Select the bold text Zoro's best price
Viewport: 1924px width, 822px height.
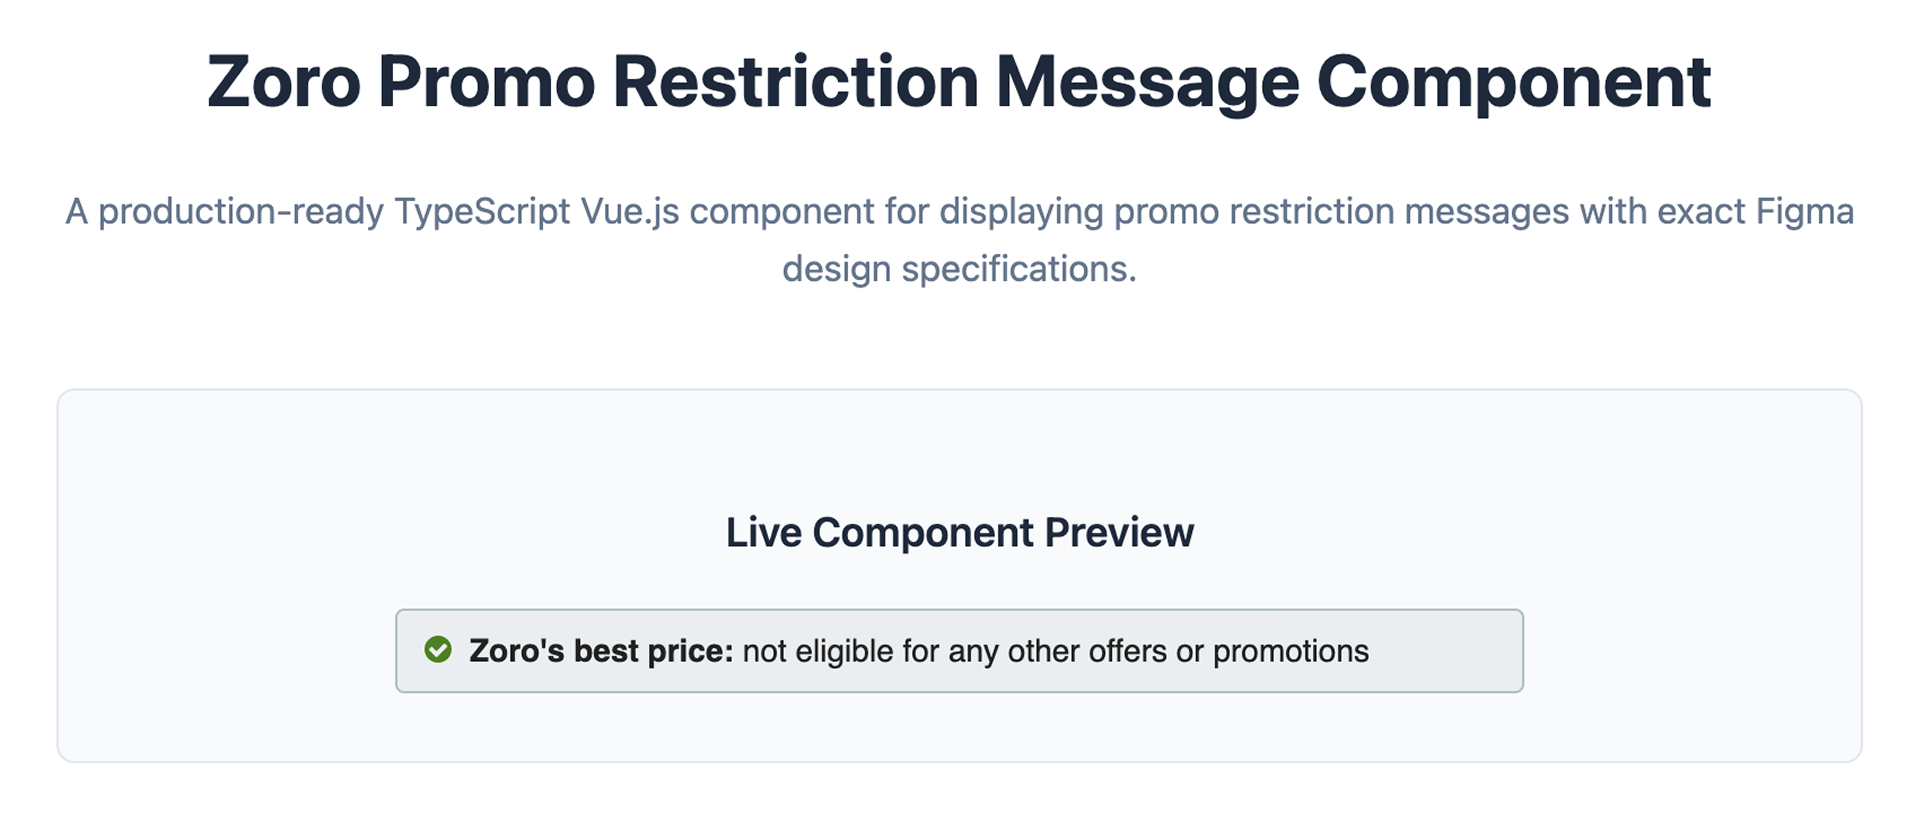point(598,650)
